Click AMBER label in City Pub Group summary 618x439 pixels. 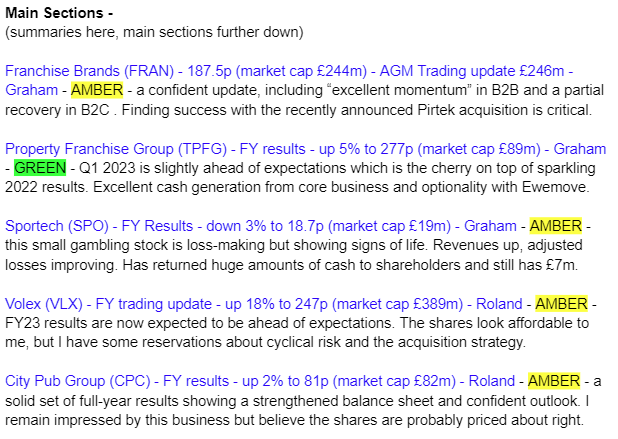(554, 381)
